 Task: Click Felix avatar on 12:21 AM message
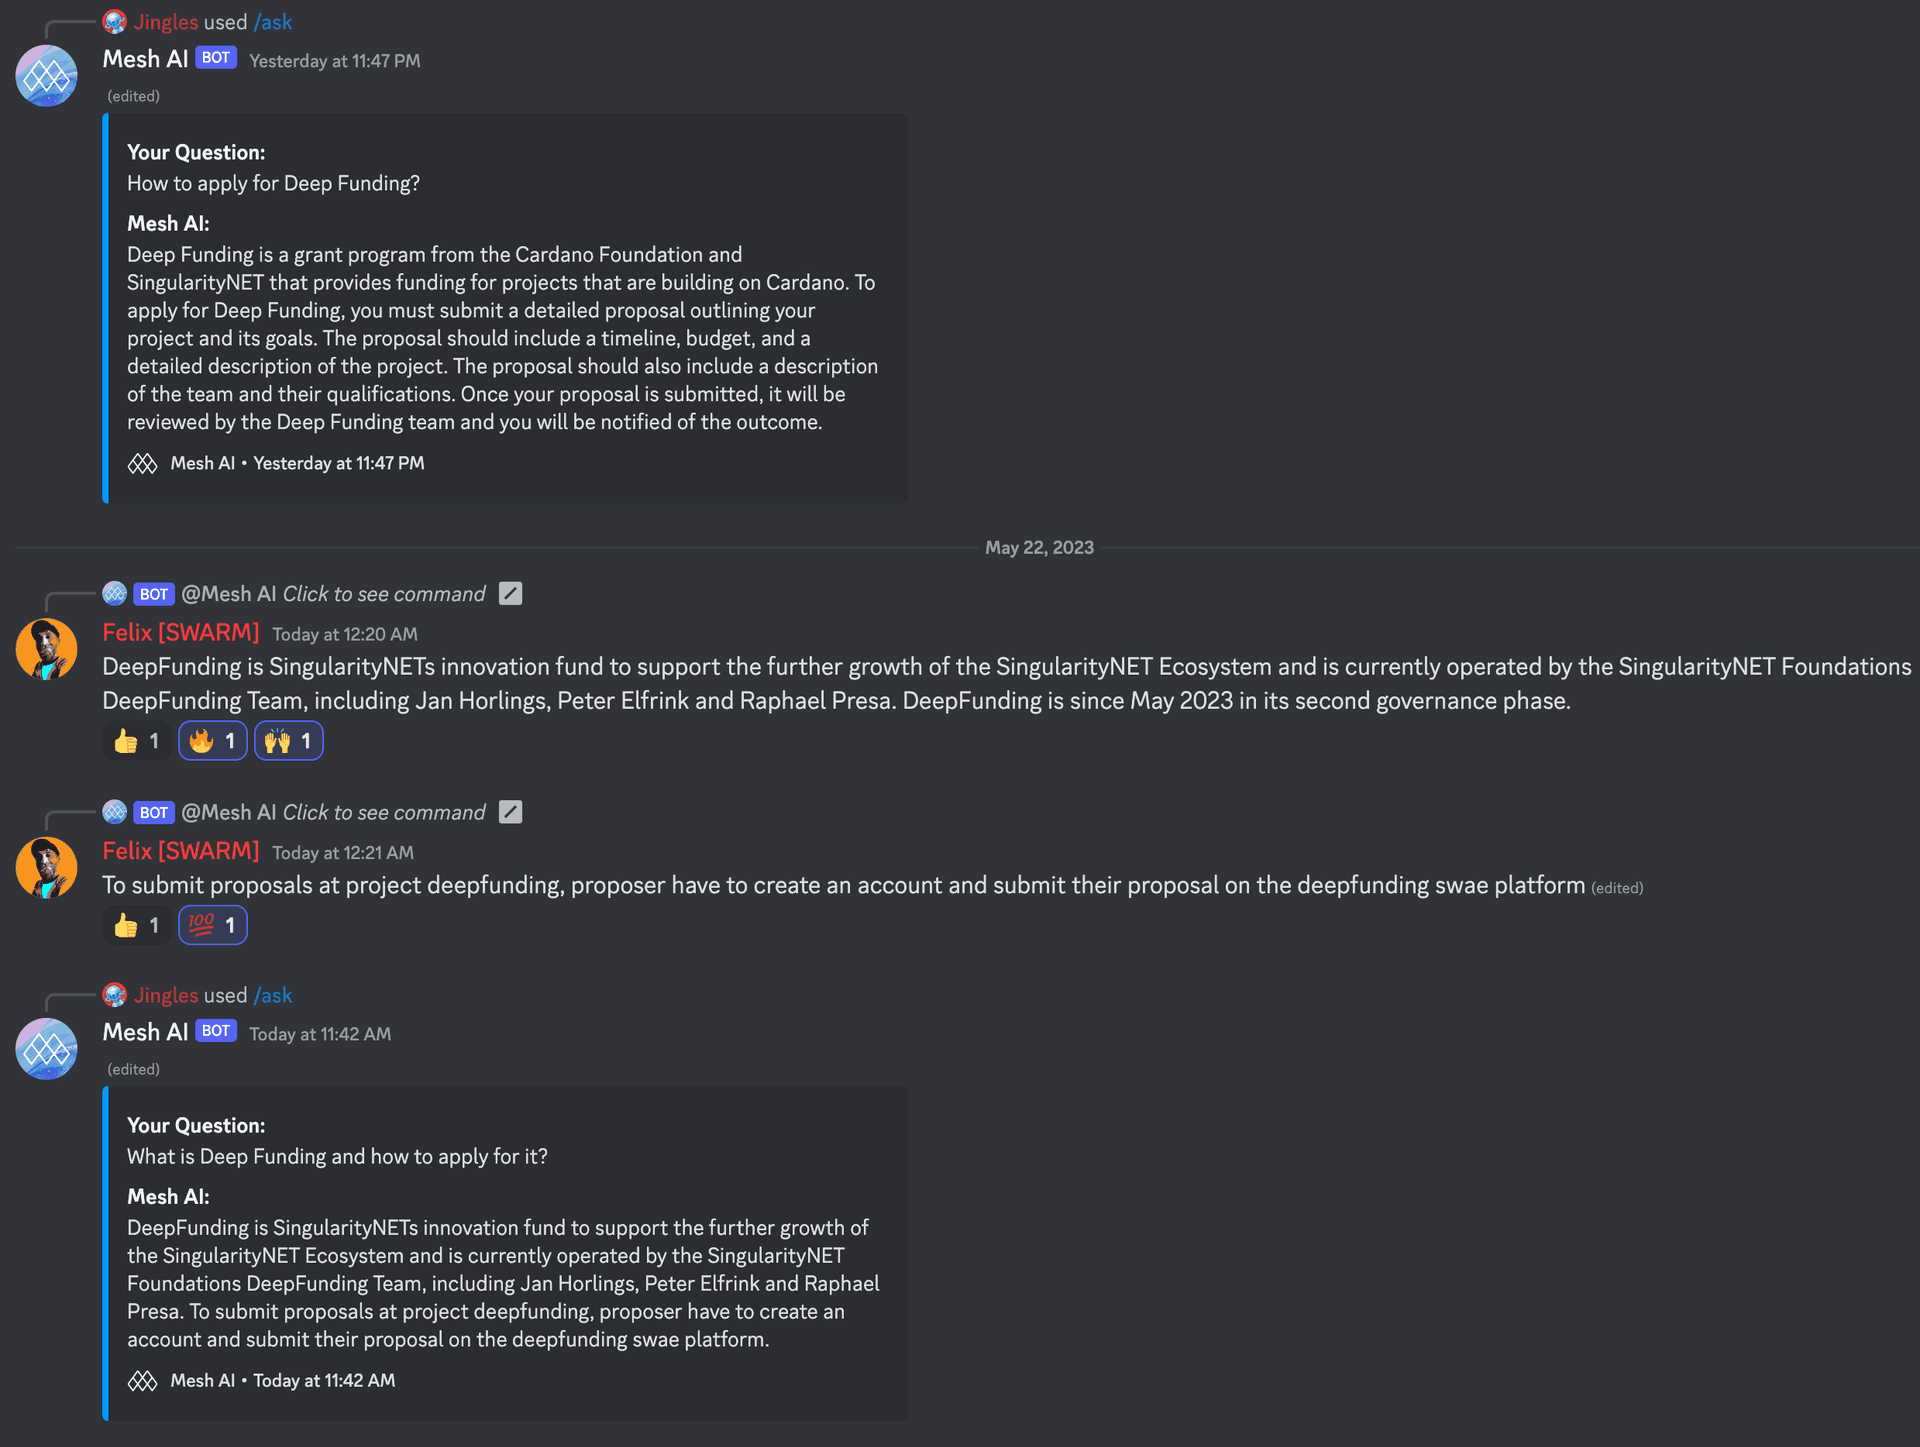(x=46, y=868)
